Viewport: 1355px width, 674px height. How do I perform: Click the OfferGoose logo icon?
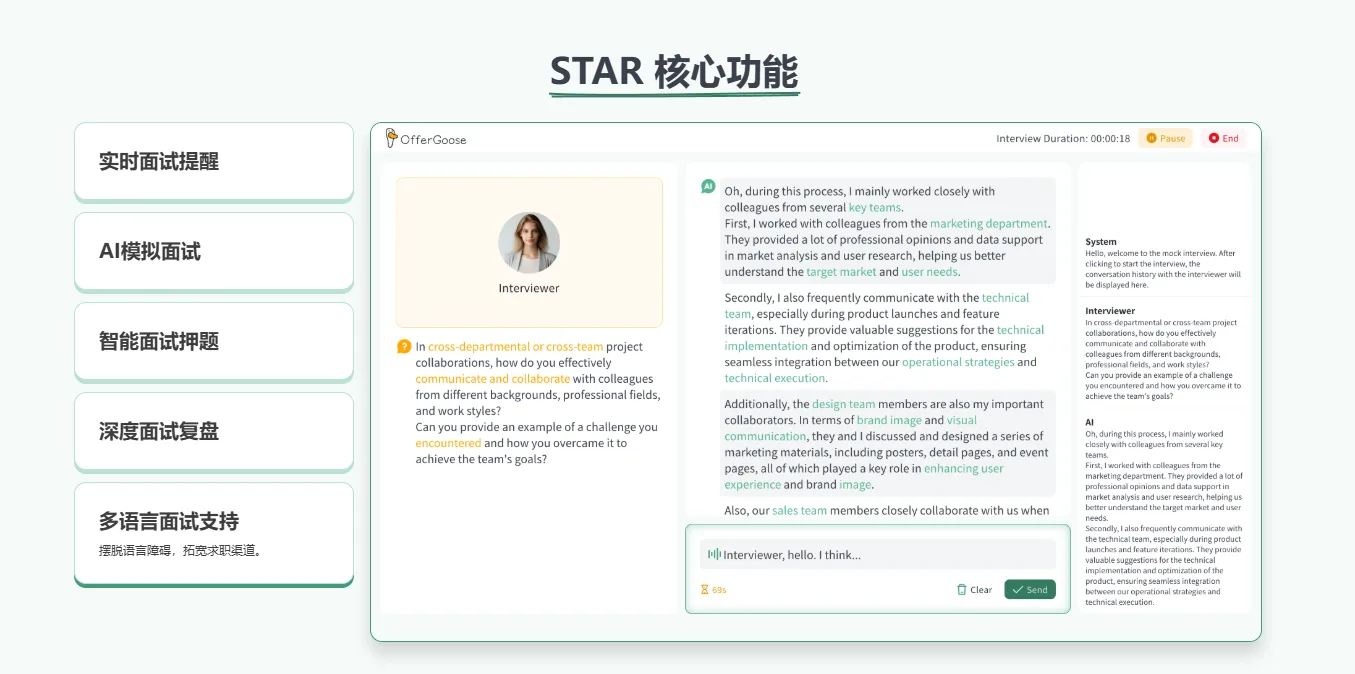391,138
